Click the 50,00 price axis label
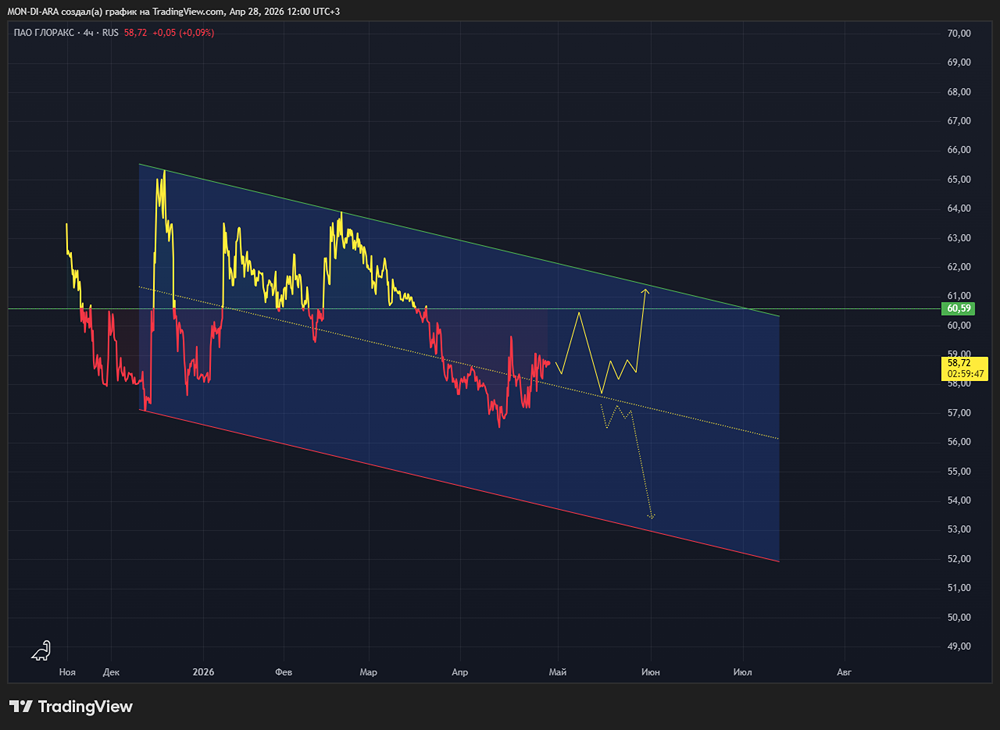Screen dimensions: 1000x730 point(959,617)
